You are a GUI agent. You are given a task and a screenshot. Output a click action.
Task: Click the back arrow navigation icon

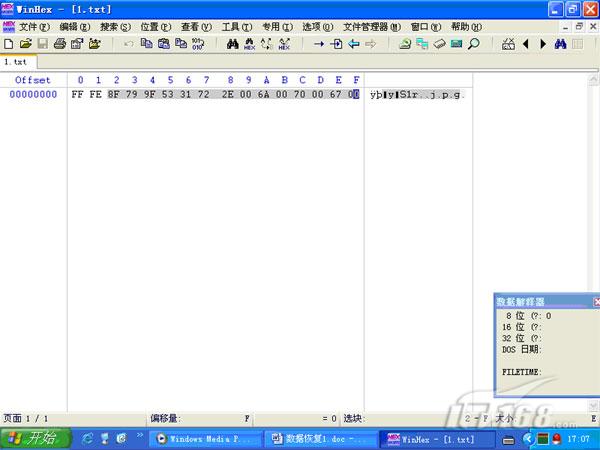coord(526,44)
